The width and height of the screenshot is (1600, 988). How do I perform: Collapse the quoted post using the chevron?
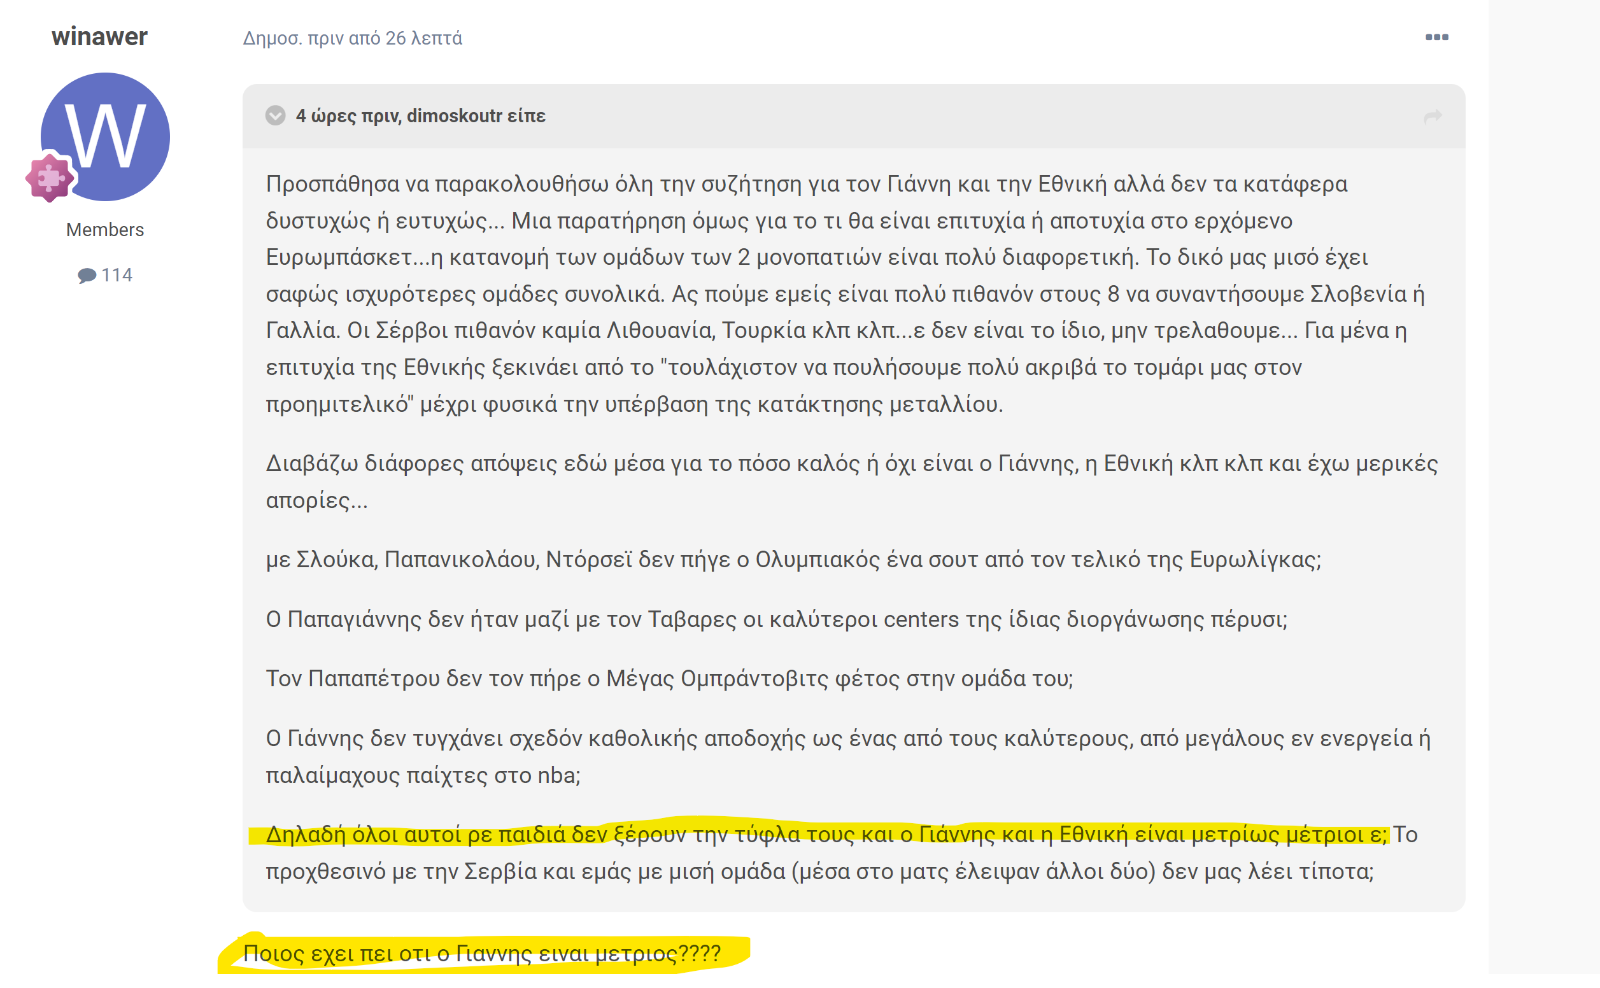[275, 116]
